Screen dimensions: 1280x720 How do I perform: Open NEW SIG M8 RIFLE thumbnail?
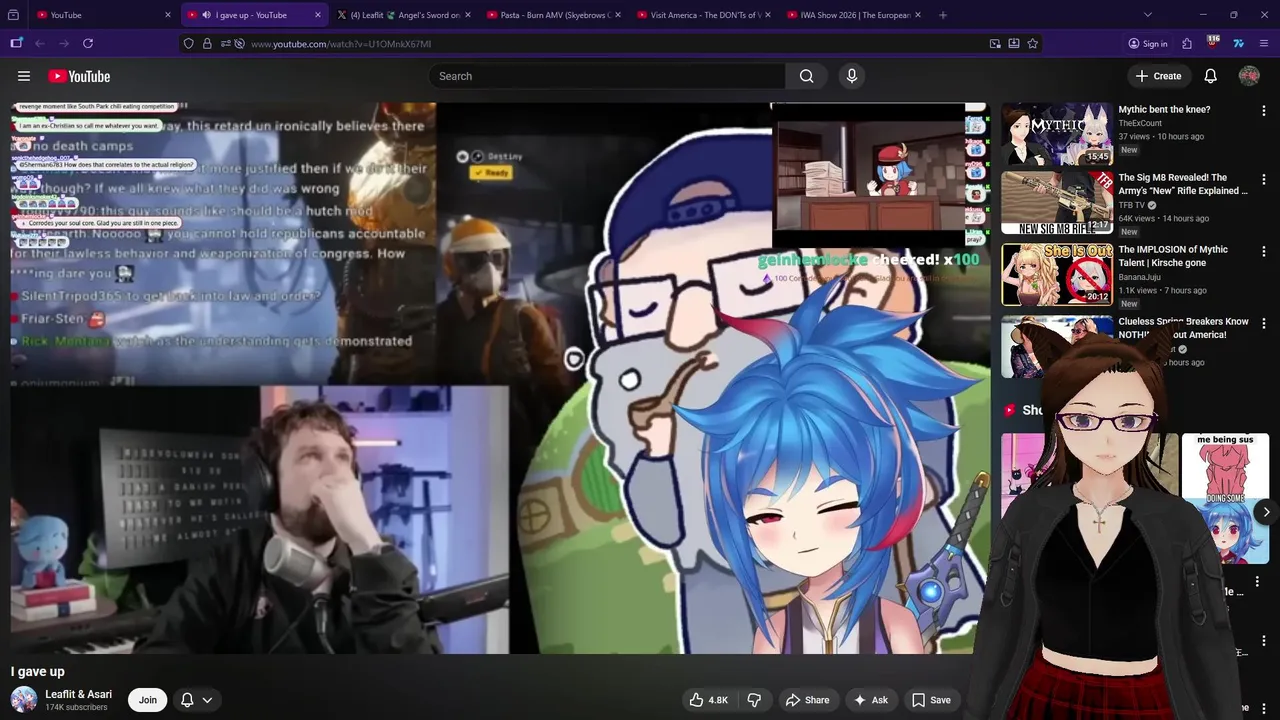click(1057, 203)
